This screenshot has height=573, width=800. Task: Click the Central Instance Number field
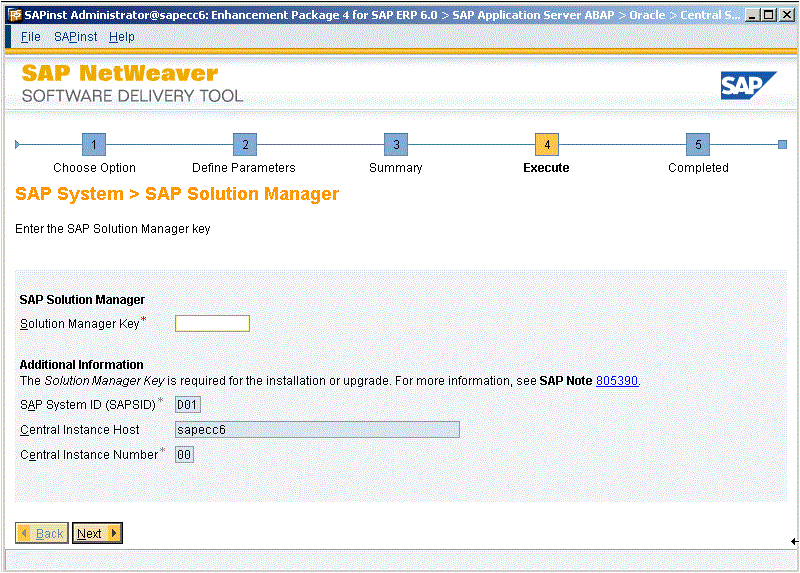pos(184,455)
